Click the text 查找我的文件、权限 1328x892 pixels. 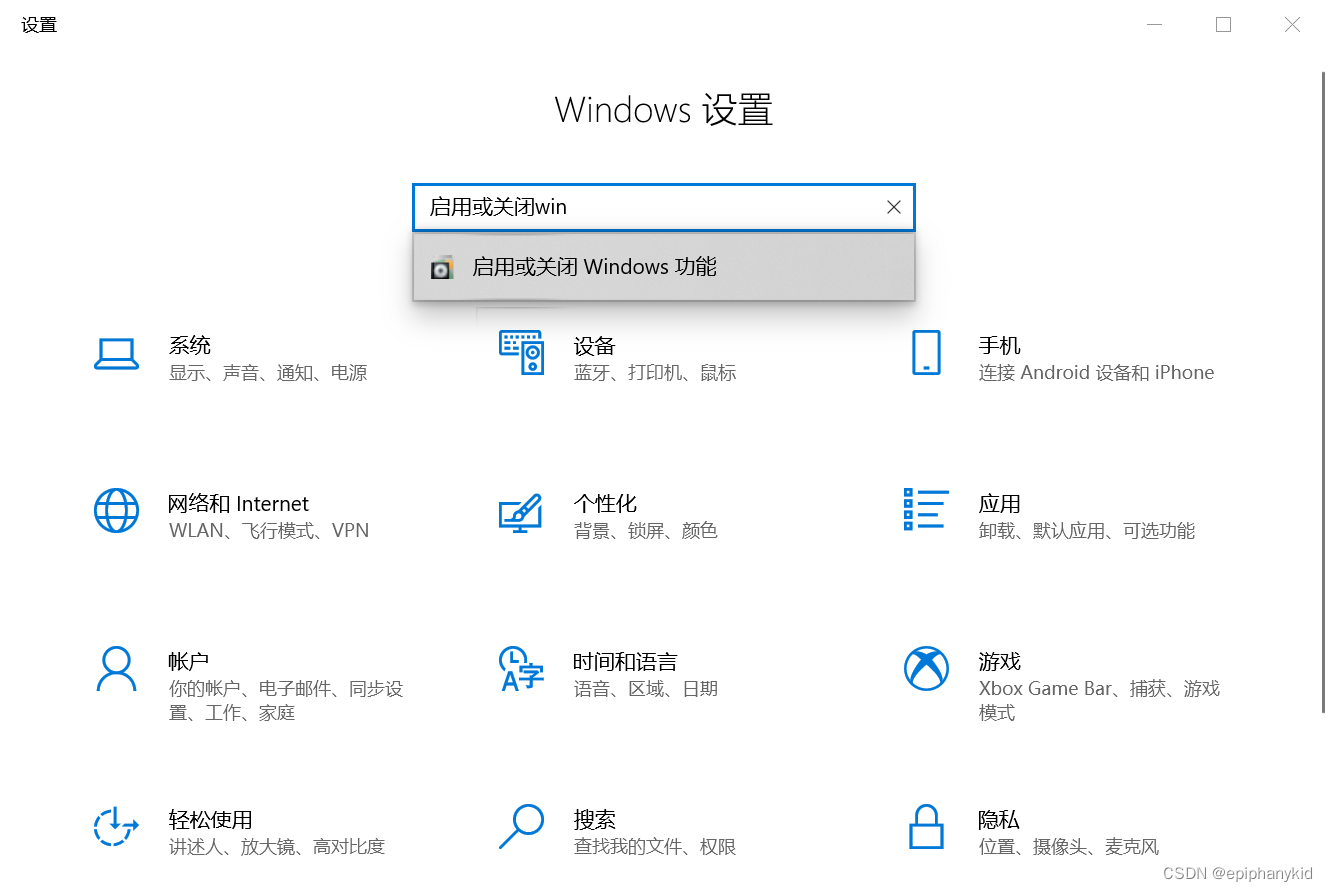655,847
